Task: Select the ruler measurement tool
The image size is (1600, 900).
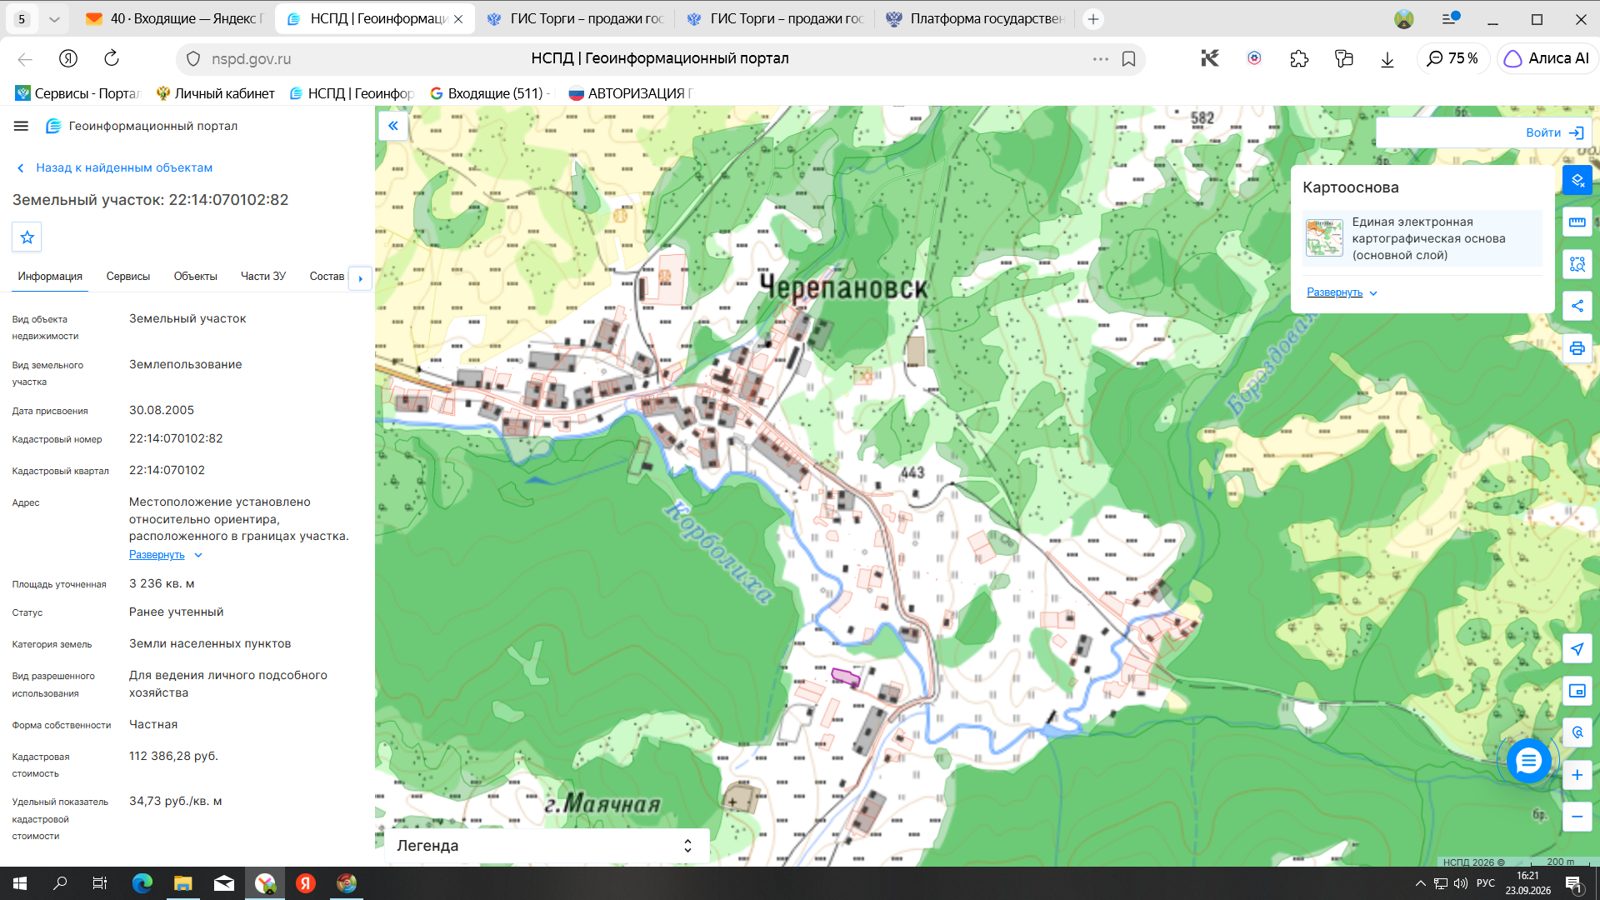Action: tap(1577, 222)
